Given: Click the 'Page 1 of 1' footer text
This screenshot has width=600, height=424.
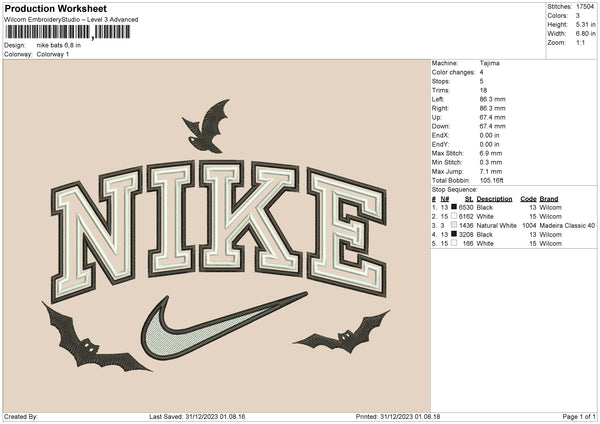Looking at the screenshot, I should point(579,417).
